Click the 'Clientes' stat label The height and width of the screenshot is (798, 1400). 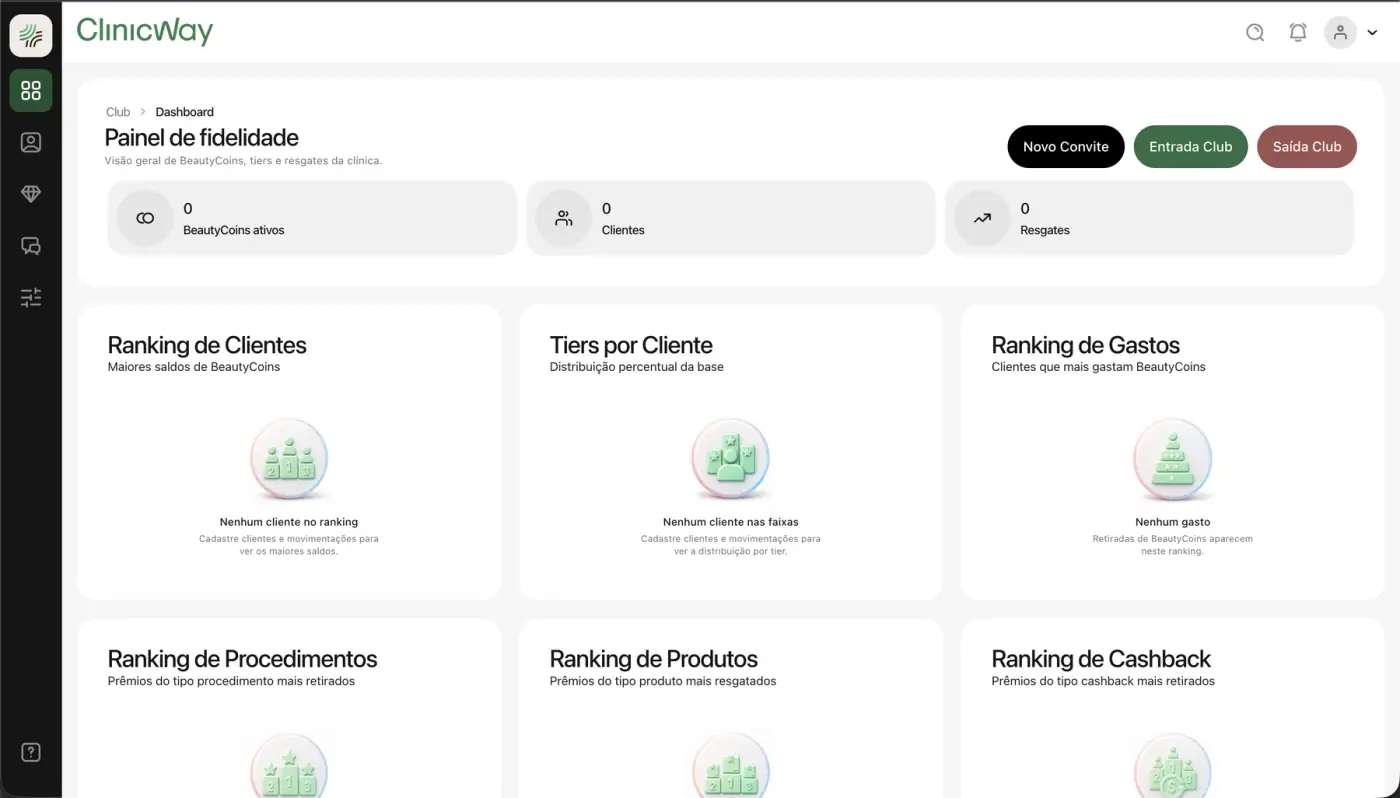(x=623, y=230)
